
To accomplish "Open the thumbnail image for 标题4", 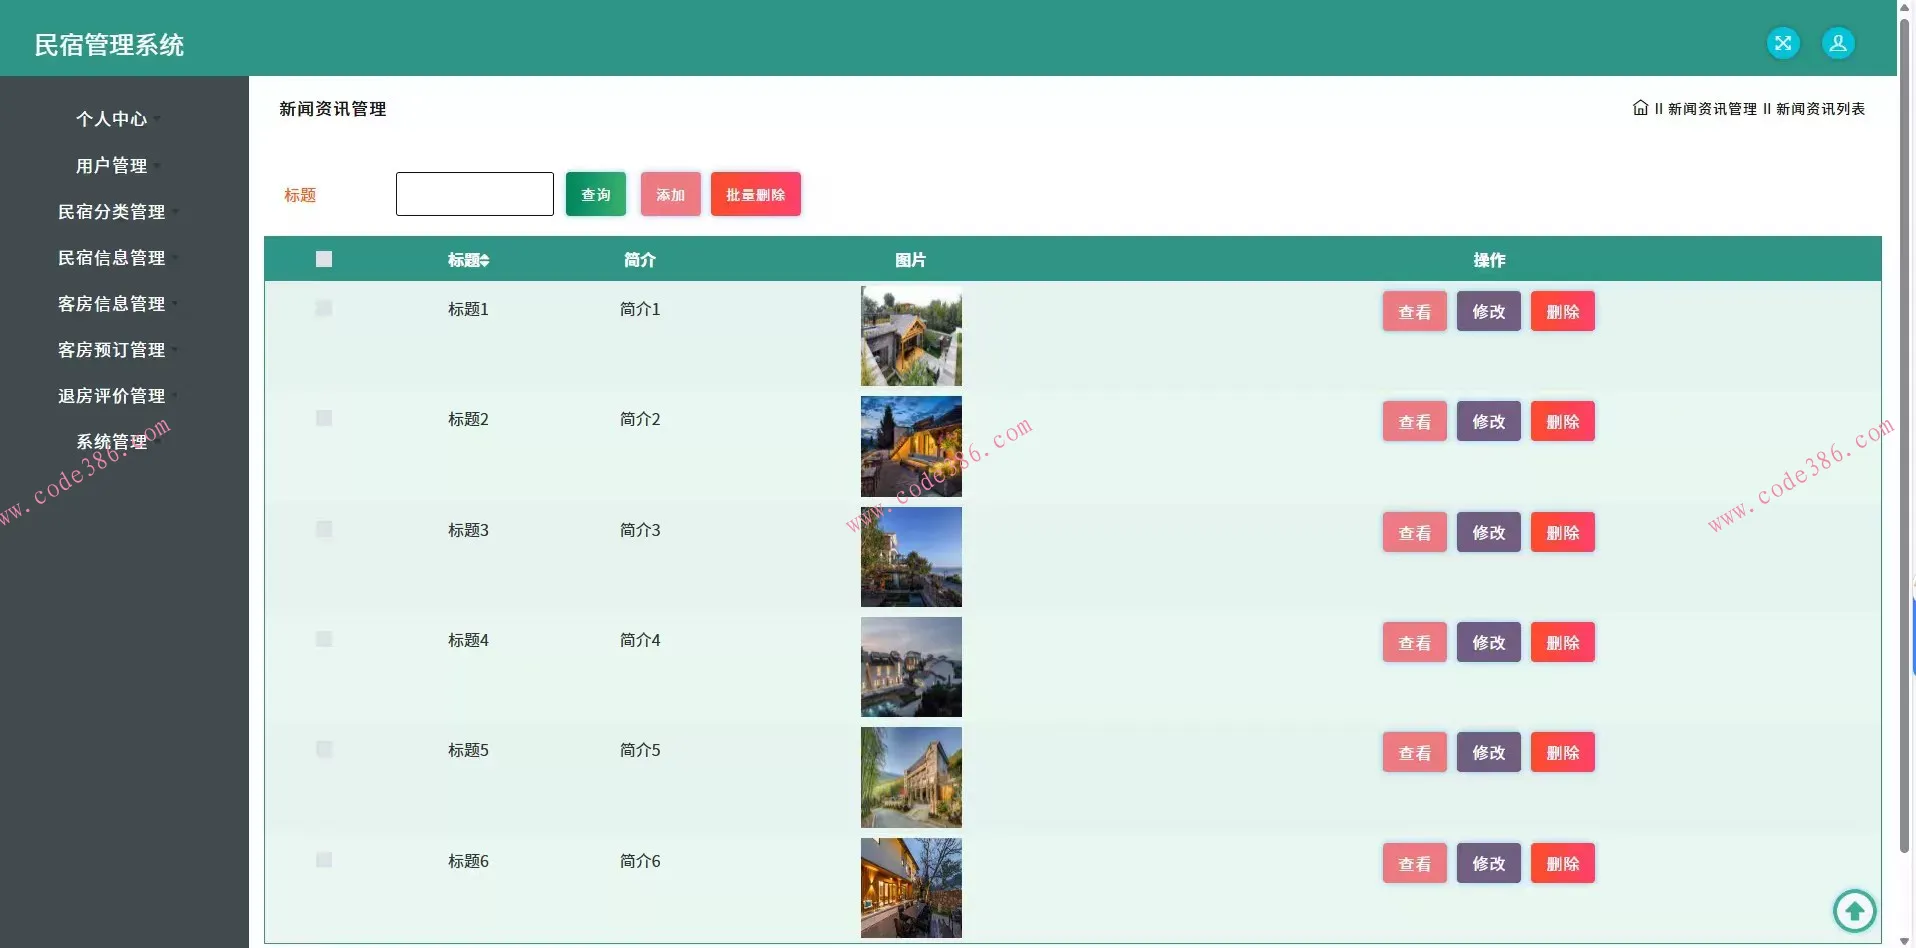I will click(x=911, y=667).
